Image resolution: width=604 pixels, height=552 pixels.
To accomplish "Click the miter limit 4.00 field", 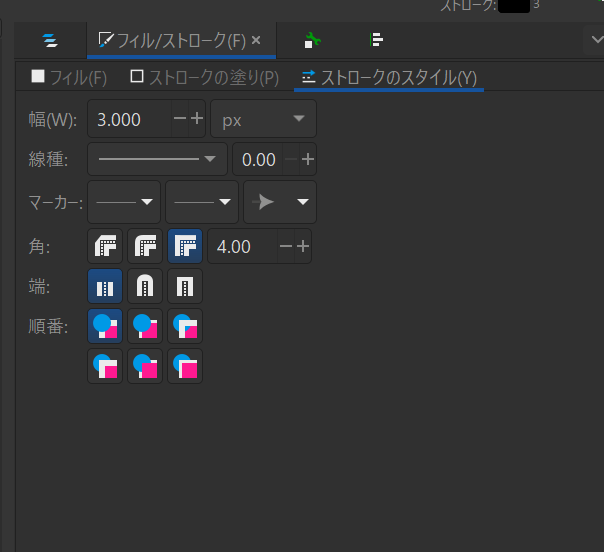I will coord(243,247).
